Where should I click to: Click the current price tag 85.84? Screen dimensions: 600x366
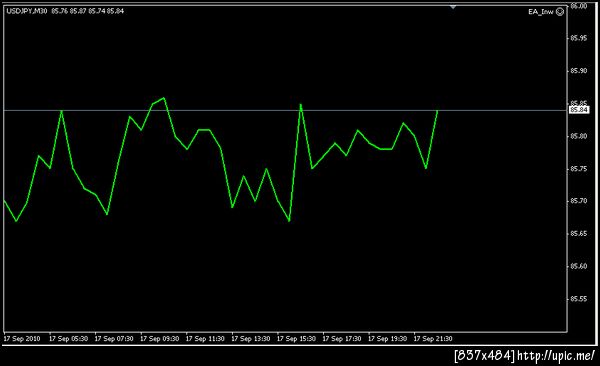(579, 110)
